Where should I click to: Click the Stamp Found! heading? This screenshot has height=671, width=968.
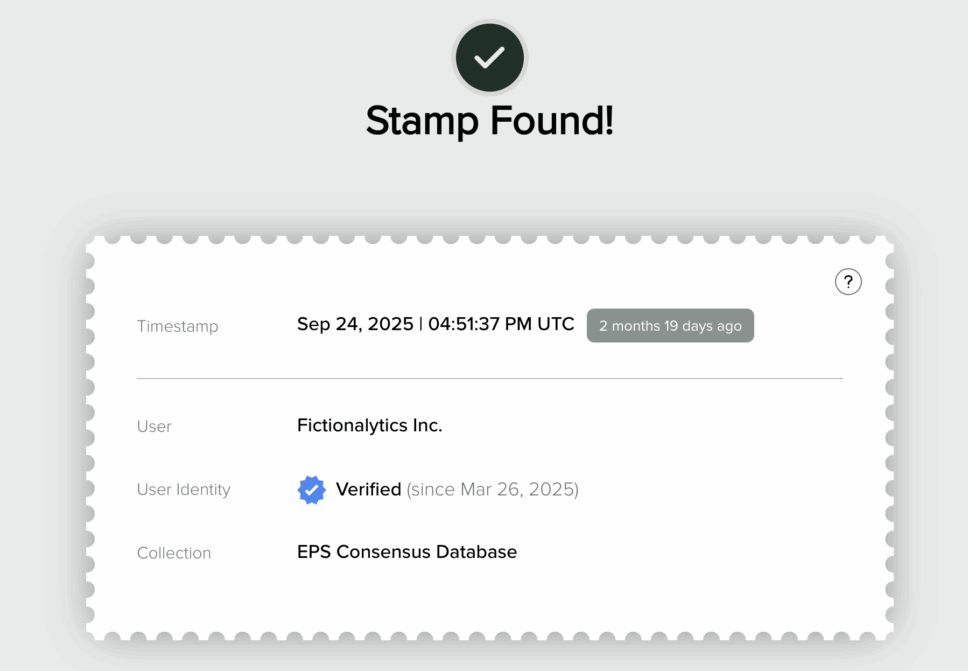point(489,121)
